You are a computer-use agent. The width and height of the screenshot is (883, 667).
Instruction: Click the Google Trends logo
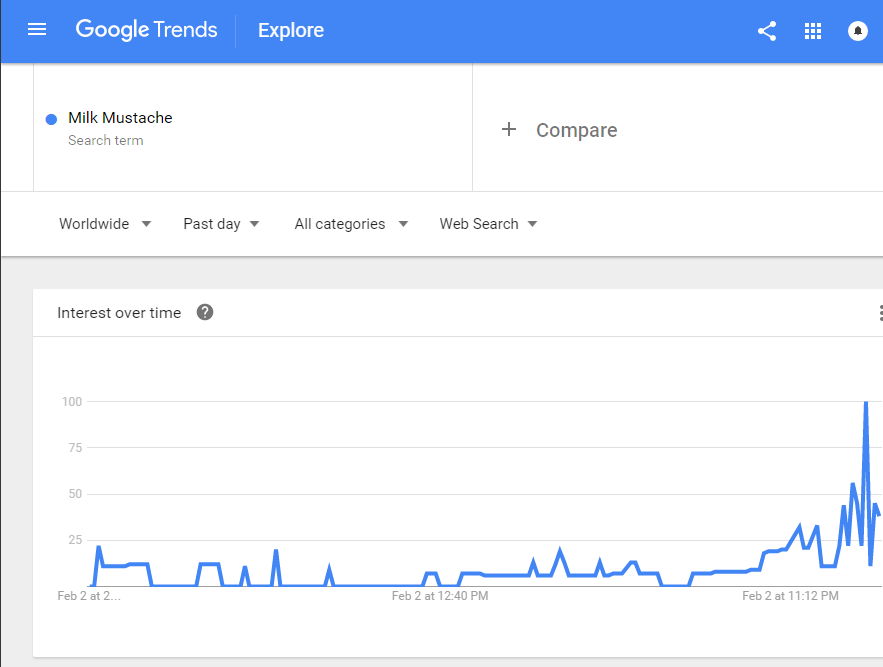pyautogui.click(x=146, y=30)
